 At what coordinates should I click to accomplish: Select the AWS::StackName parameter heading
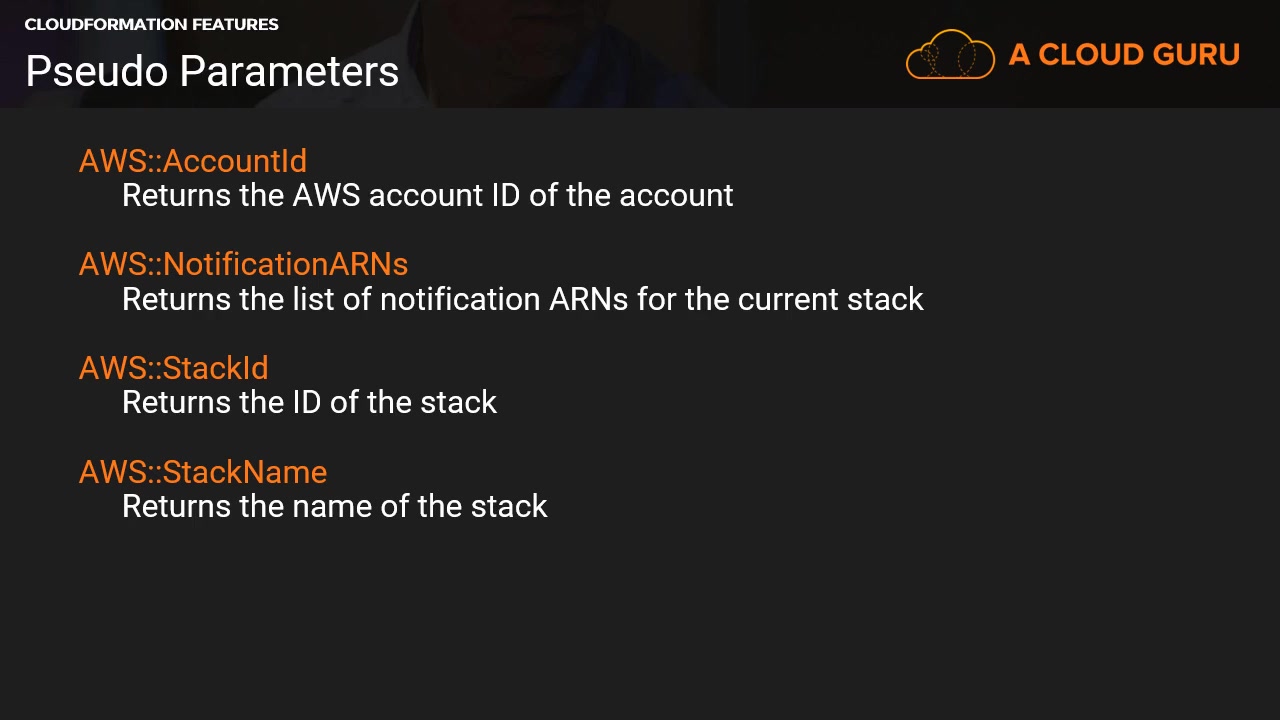[203, 472]
